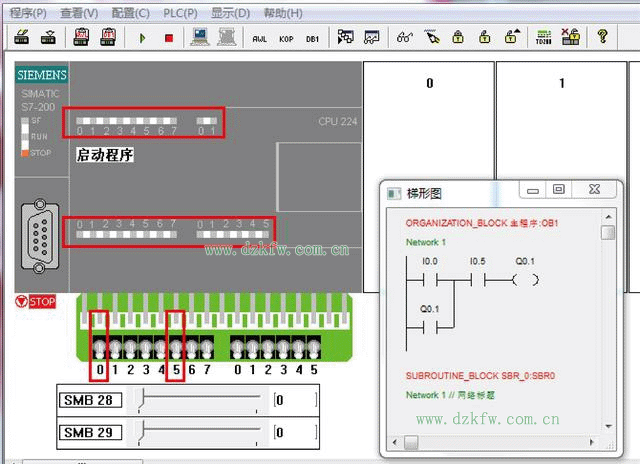This screenshot has width=640, height=464.
Task: Toggle input switch 5 in first group
Action: (x=175, y=347)
